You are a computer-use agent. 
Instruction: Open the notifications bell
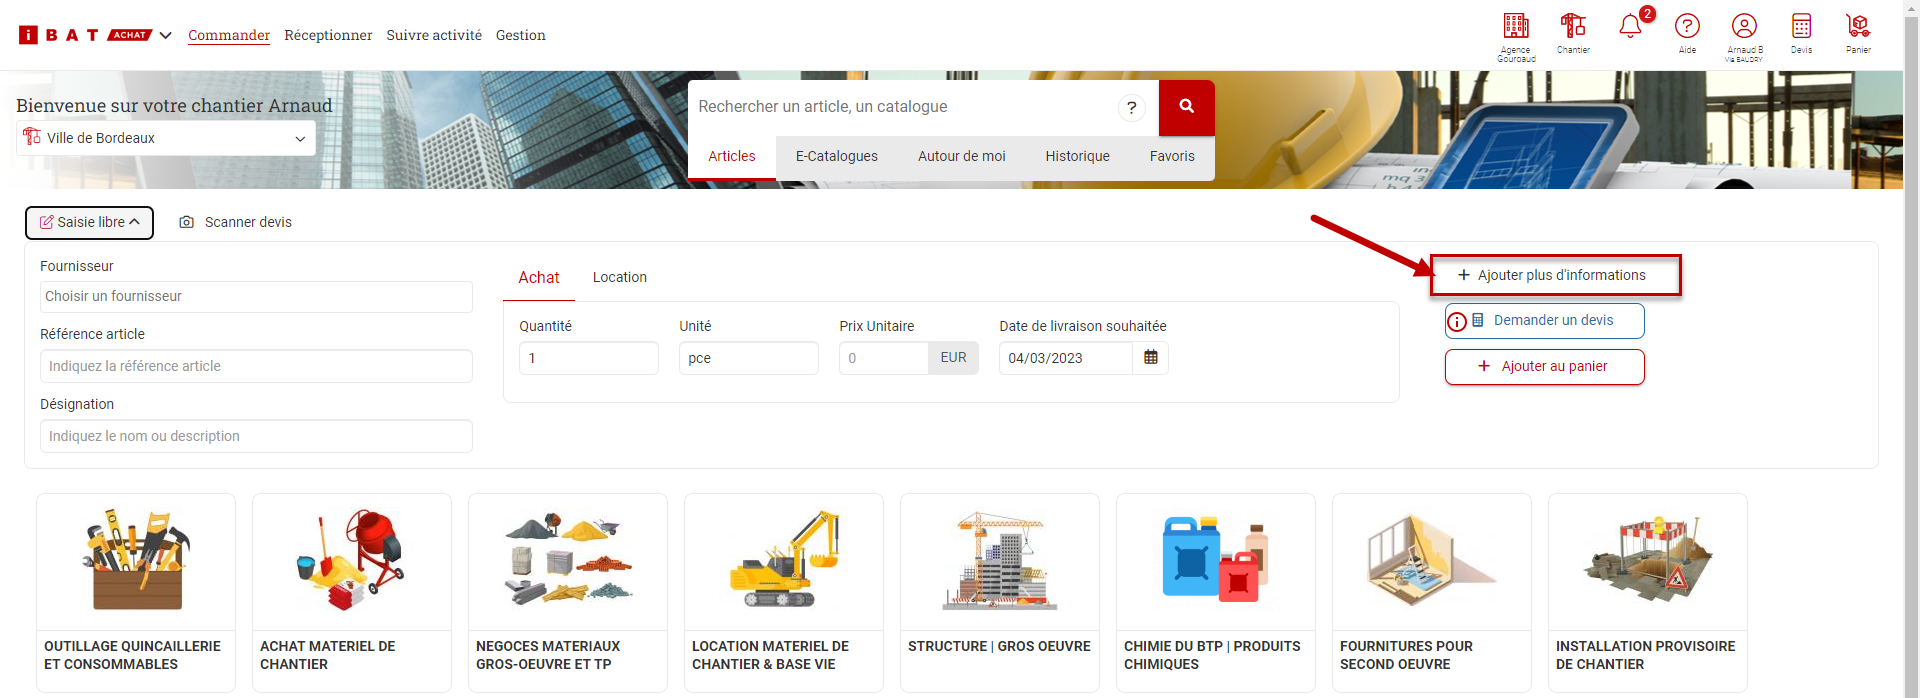tap(1630, 27)
